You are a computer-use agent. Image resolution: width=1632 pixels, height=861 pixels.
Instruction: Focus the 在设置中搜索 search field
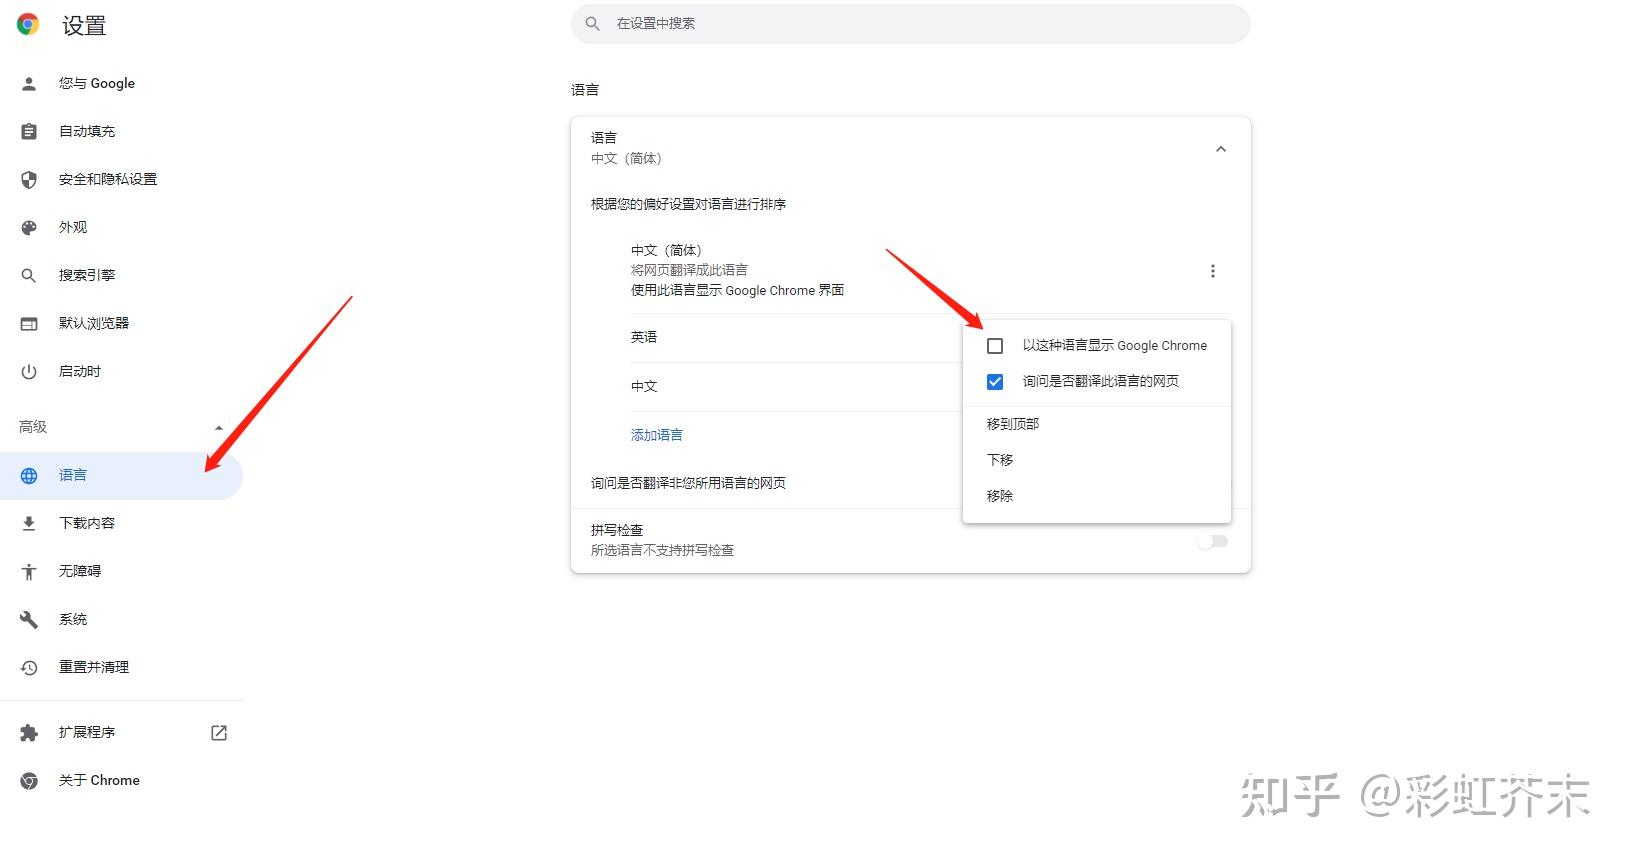click(x=911, y=24)
